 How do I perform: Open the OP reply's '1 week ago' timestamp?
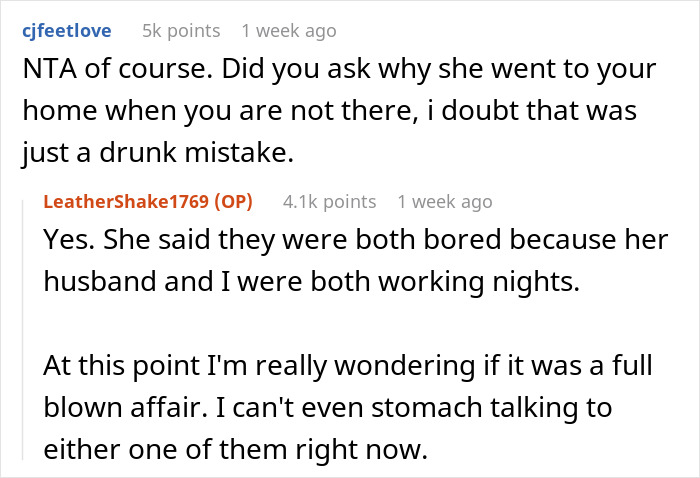click(445, 202)
